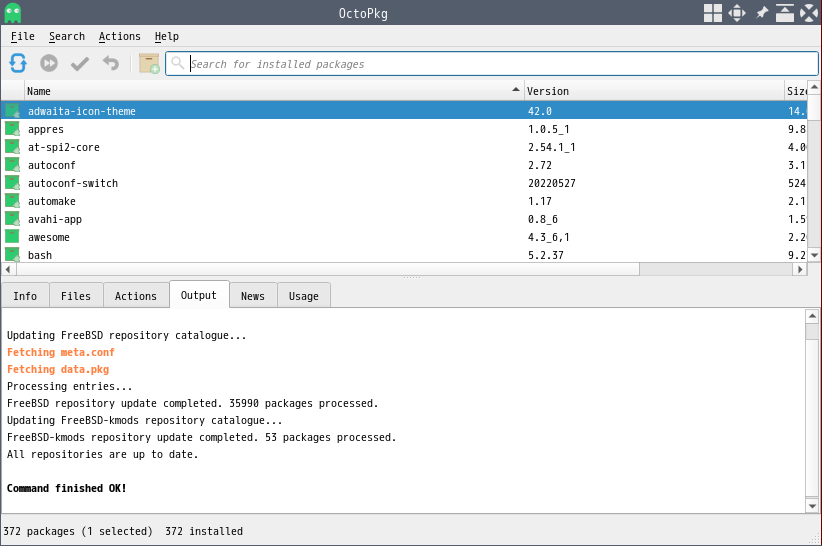
Task: Click the partially visible Size column header
Action: pos(796,91)
